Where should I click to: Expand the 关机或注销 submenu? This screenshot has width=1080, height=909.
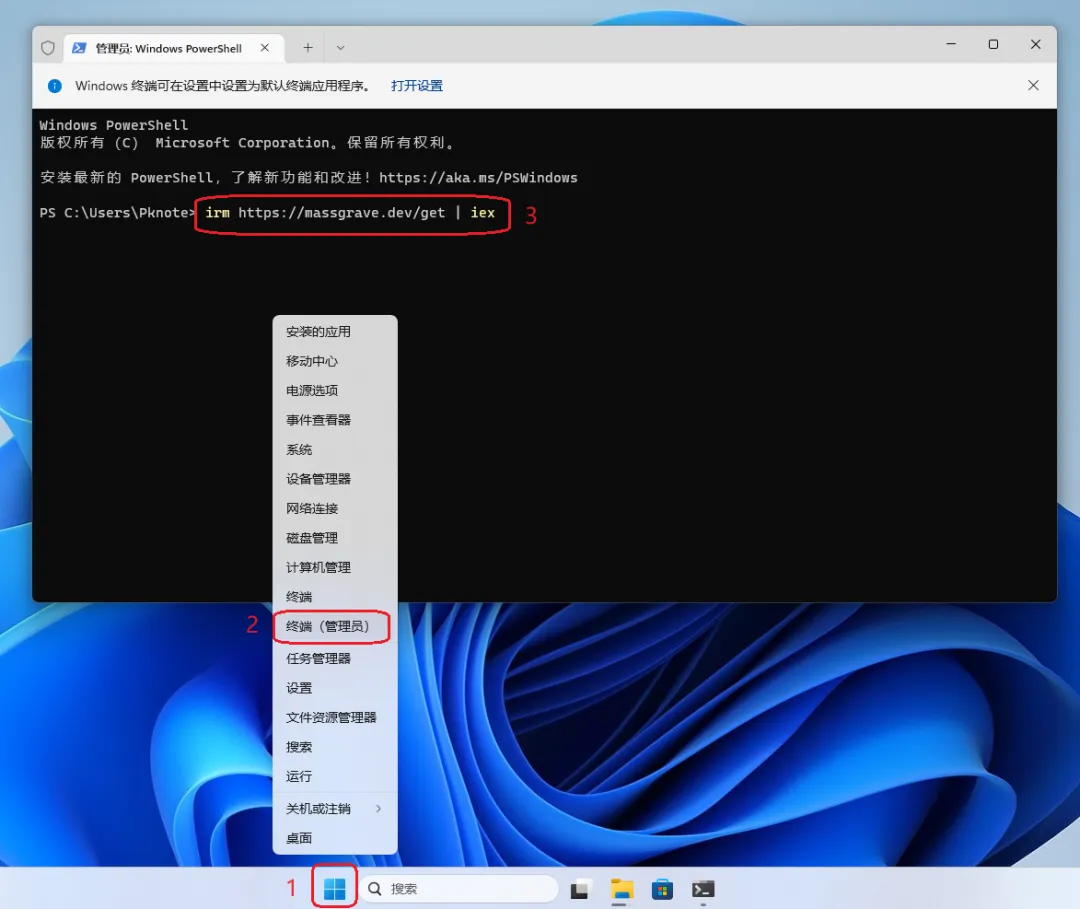tap(335, 808)
